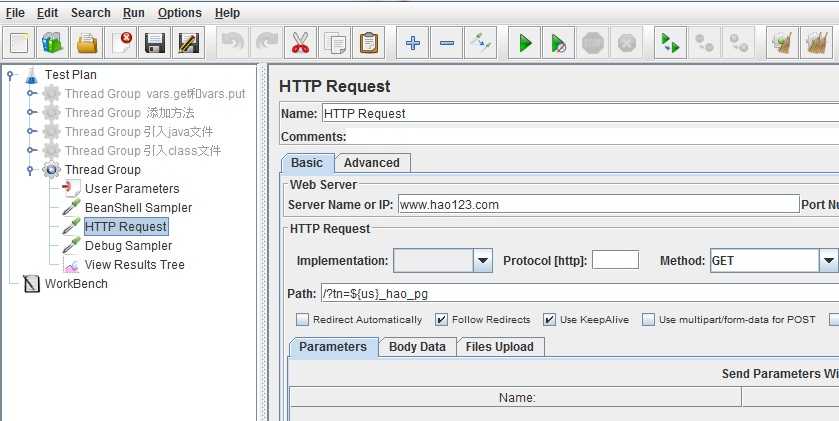
Task: Select the Basic tab
Action: pos(307,163)
